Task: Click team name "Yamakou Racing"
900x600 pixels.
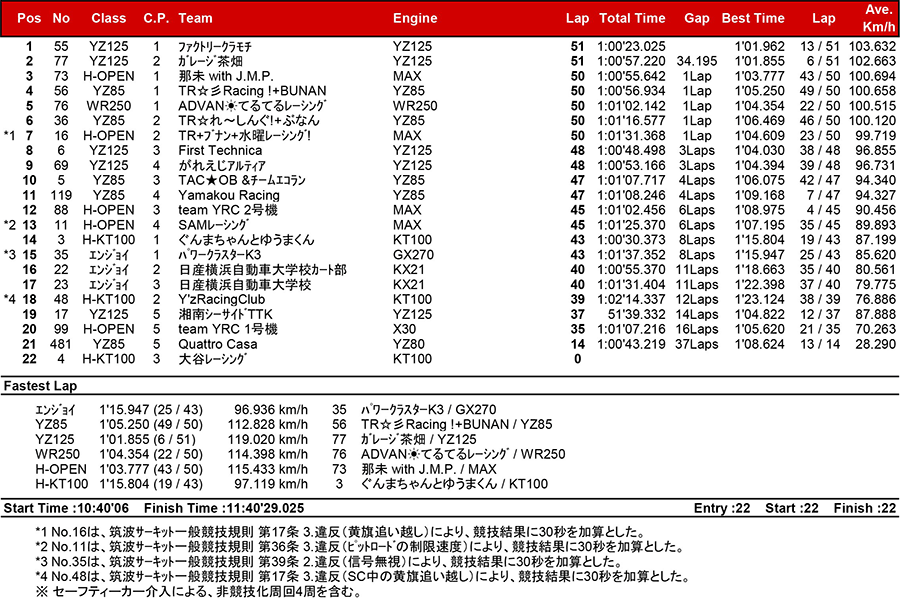Action: tap(229, 195)
